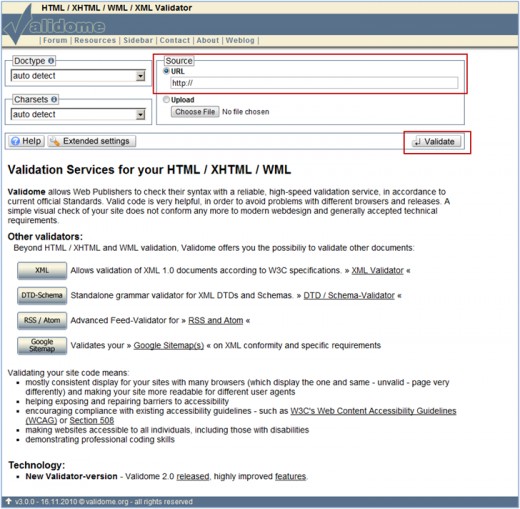Click the Choose File button

pyautogui.click(x=195, y=112)
